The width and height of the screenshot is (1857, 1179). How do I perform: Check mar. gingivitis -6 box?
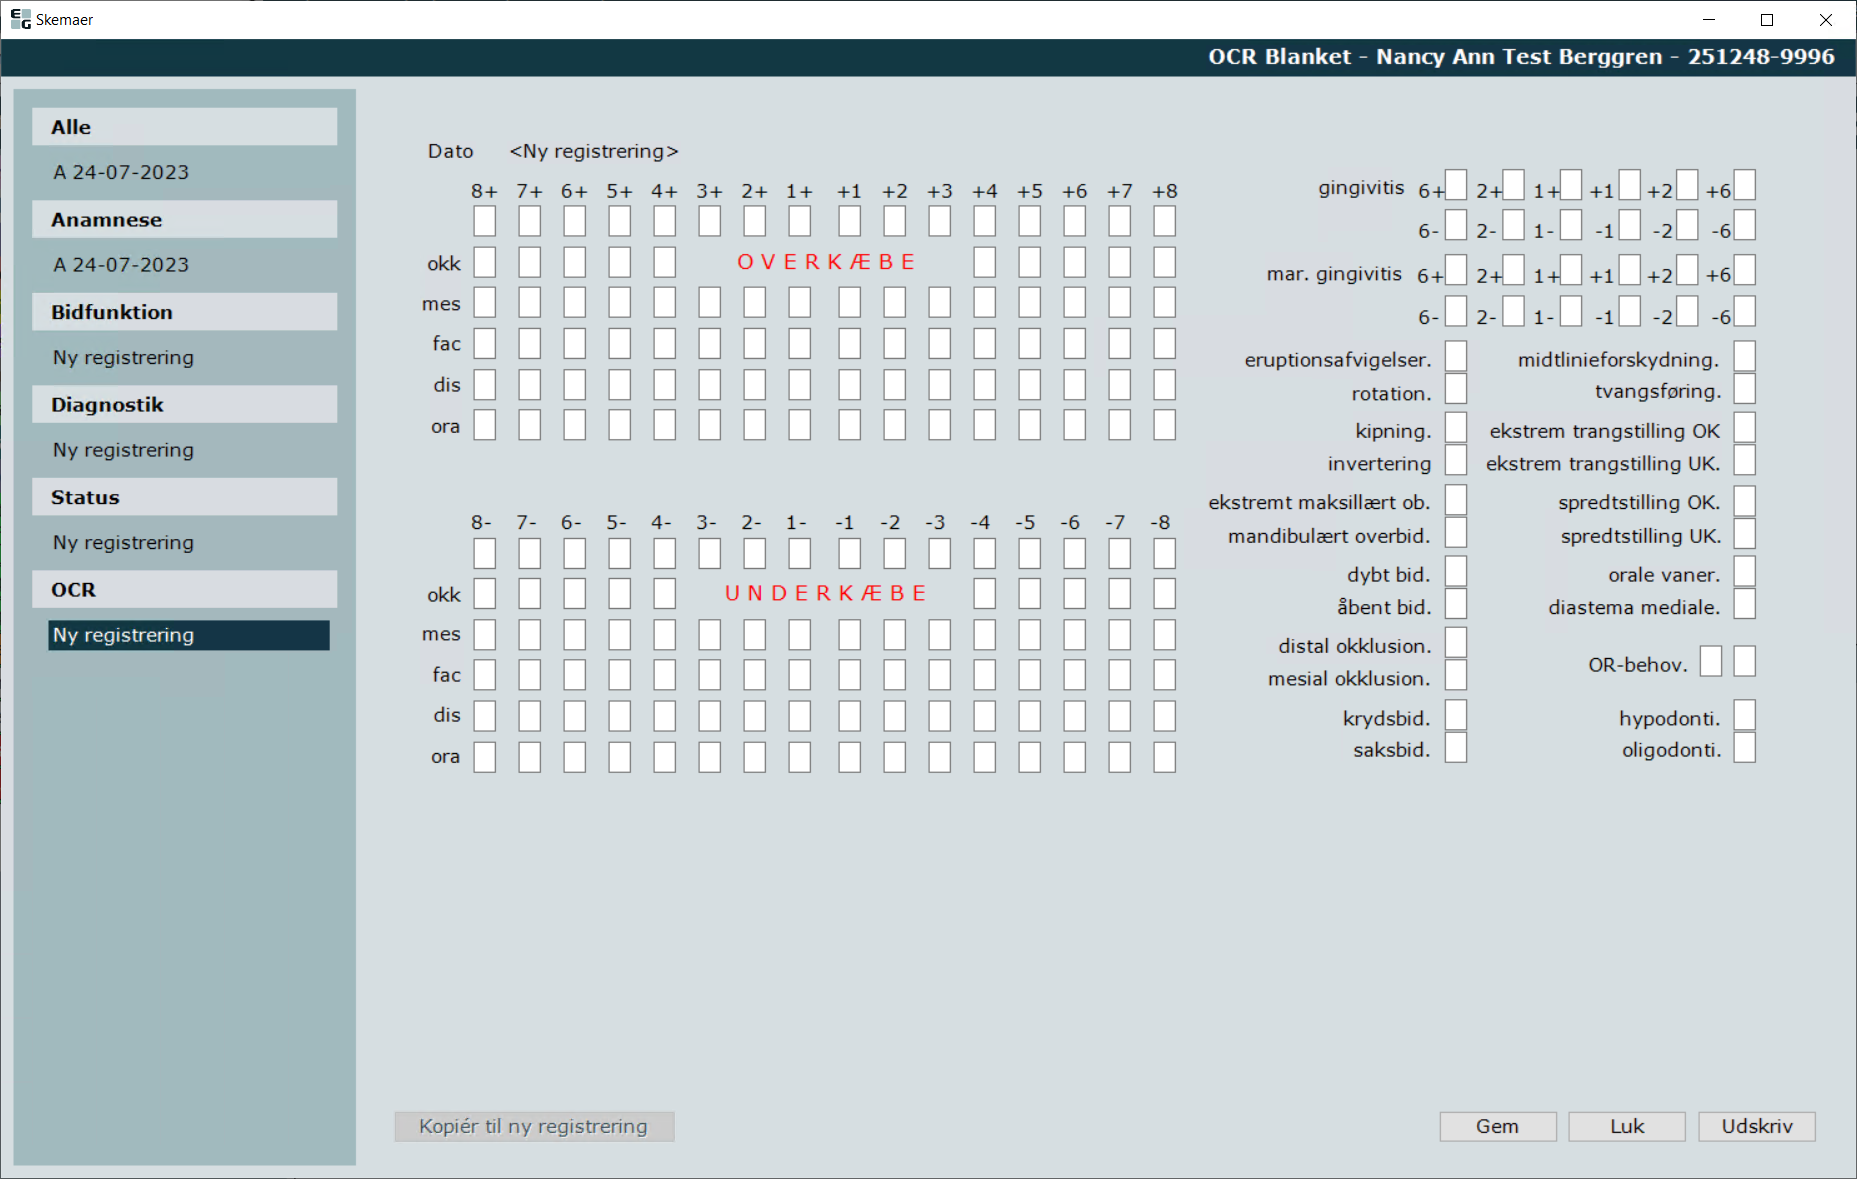1745,311
